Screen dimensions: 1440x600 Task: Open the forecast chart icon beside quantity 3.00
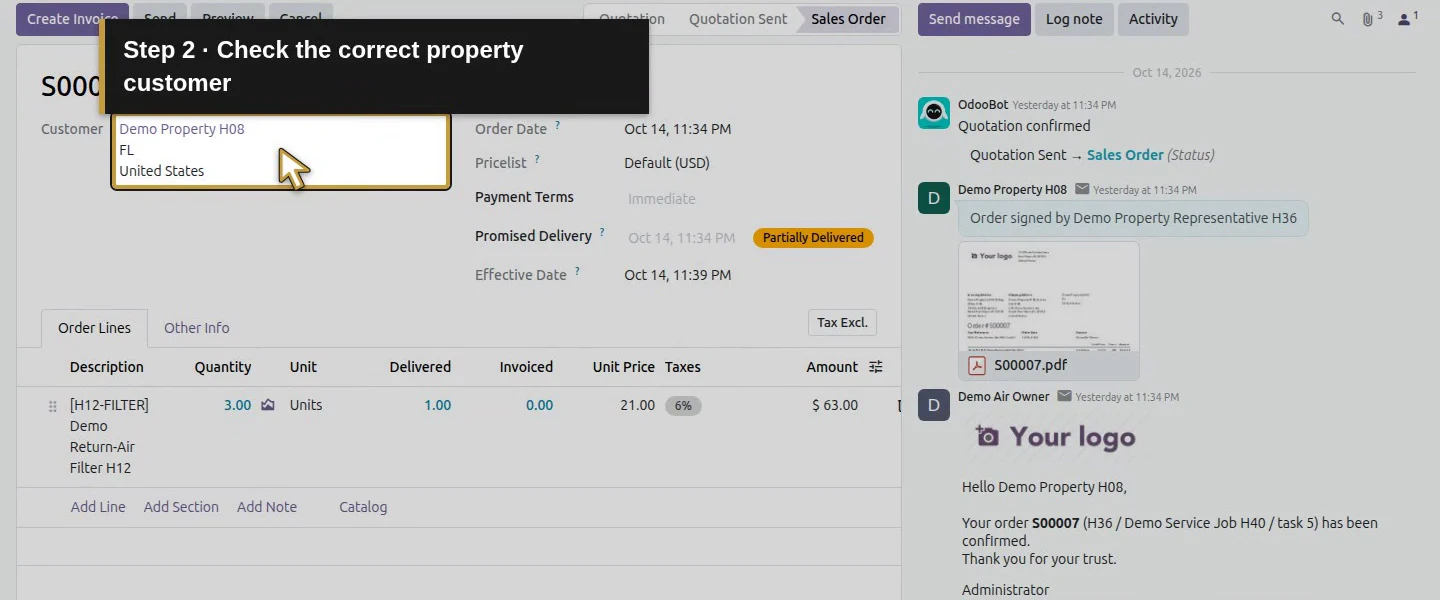268,405
